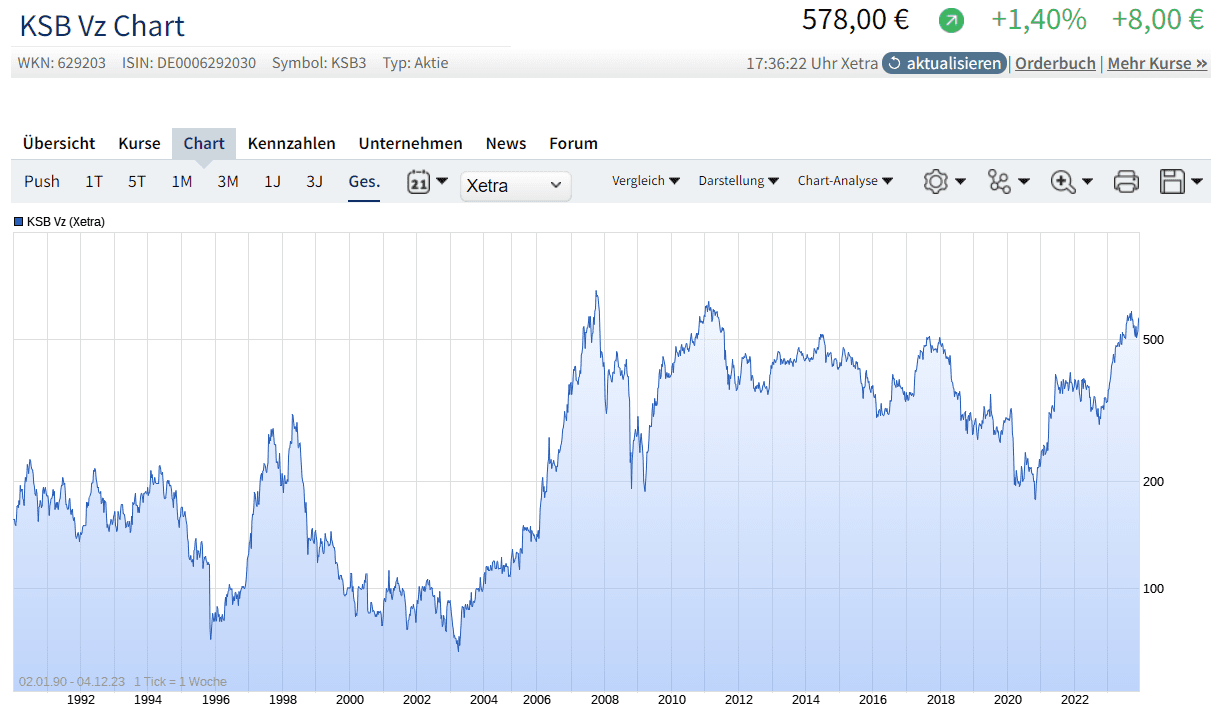Viewport: 1217px width, 714px height.
Task: Click the Typ: Aktie text
Action: click(x=415, y=63)
